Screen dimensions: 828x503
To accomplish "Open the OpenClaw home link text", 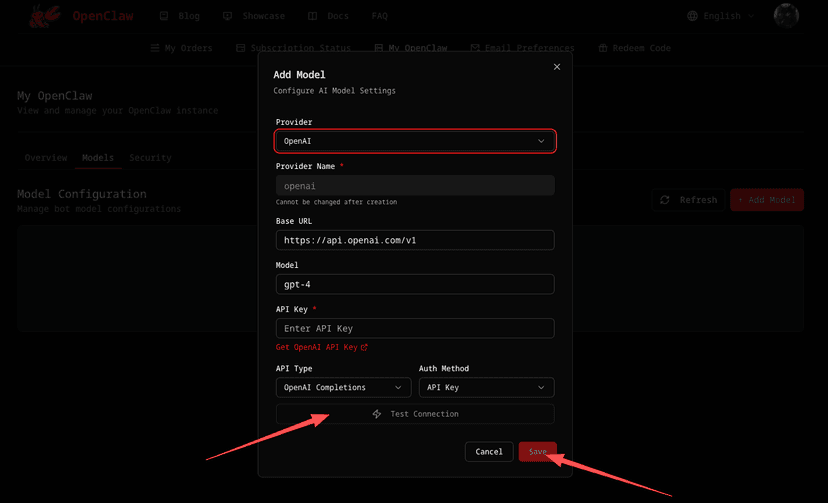I will click(x=103, y=16).
